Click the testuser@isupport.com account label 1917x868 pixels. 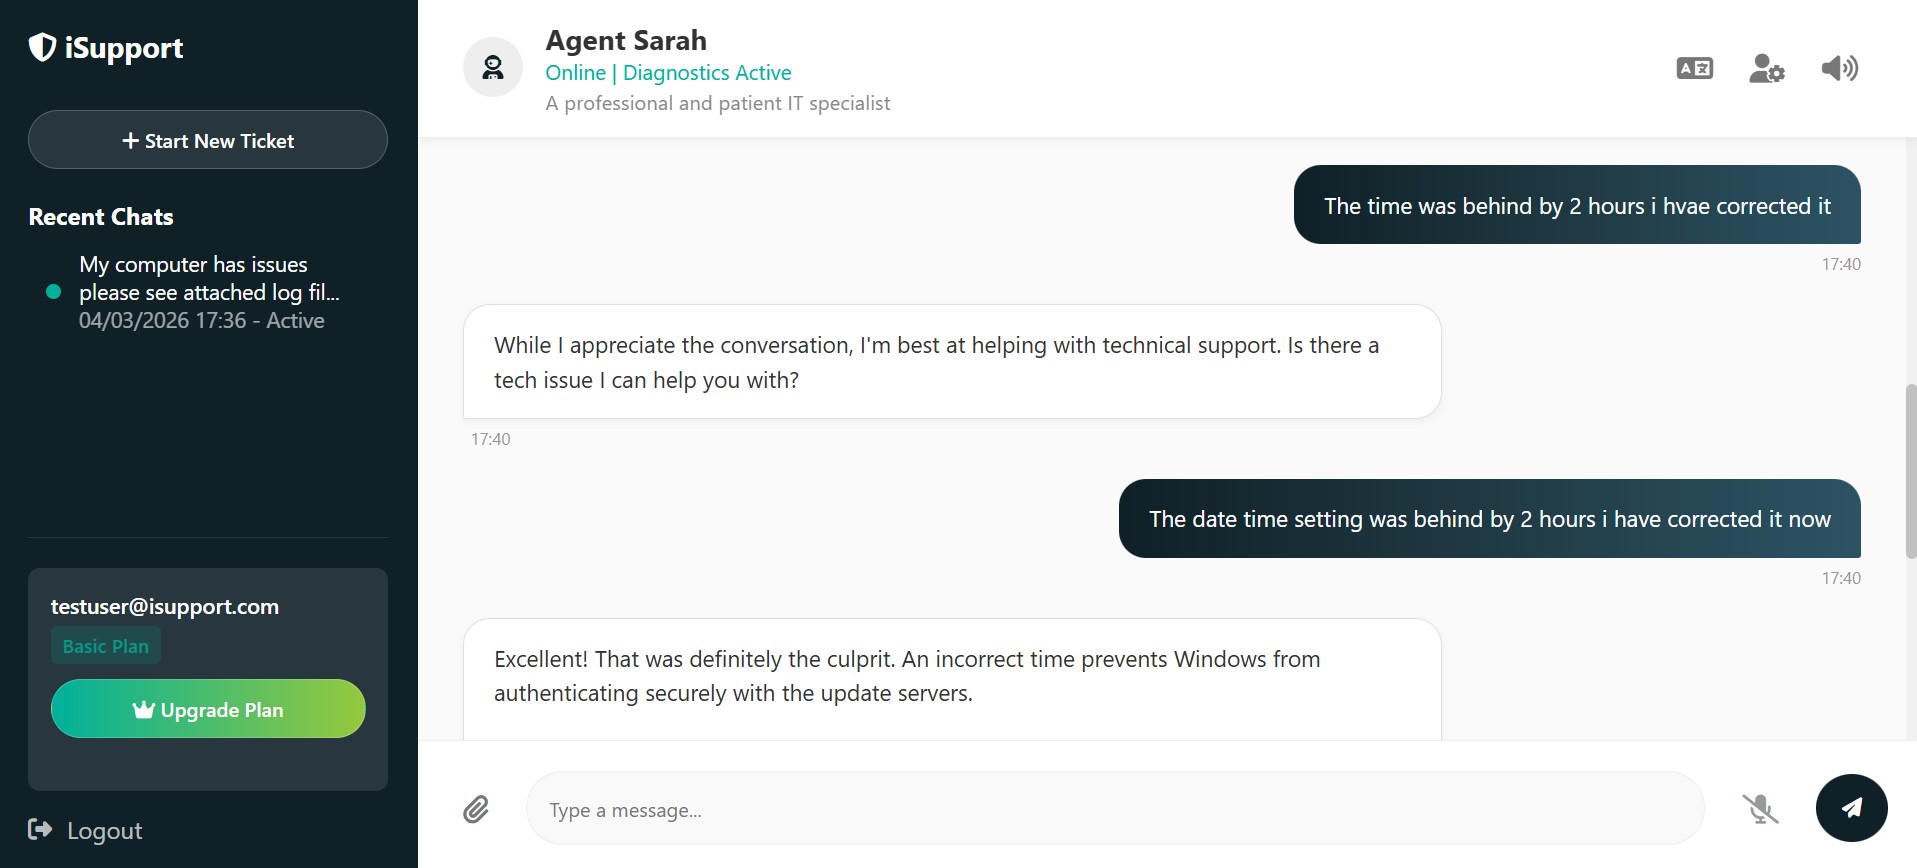(x=165, y=606)
